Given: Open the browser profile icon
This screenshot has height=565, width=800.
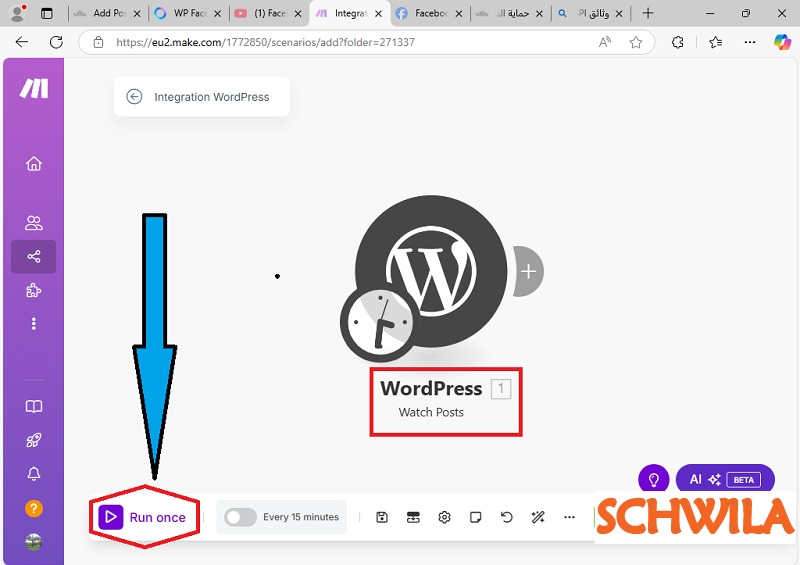Looking at the screenshot, I should pyautogui.click(x=18, y=13).
